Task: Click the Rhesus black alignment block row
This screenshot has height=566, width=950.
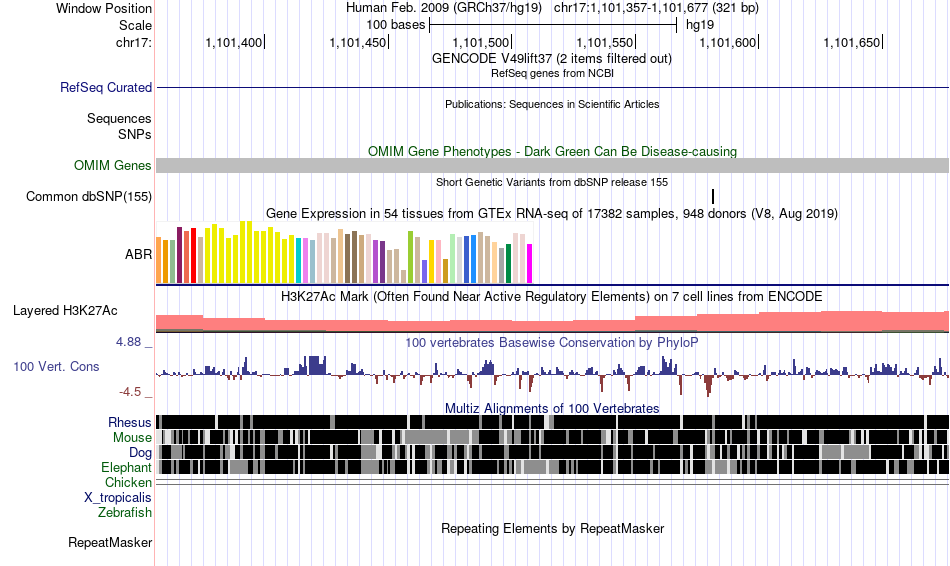Action: 553,422
